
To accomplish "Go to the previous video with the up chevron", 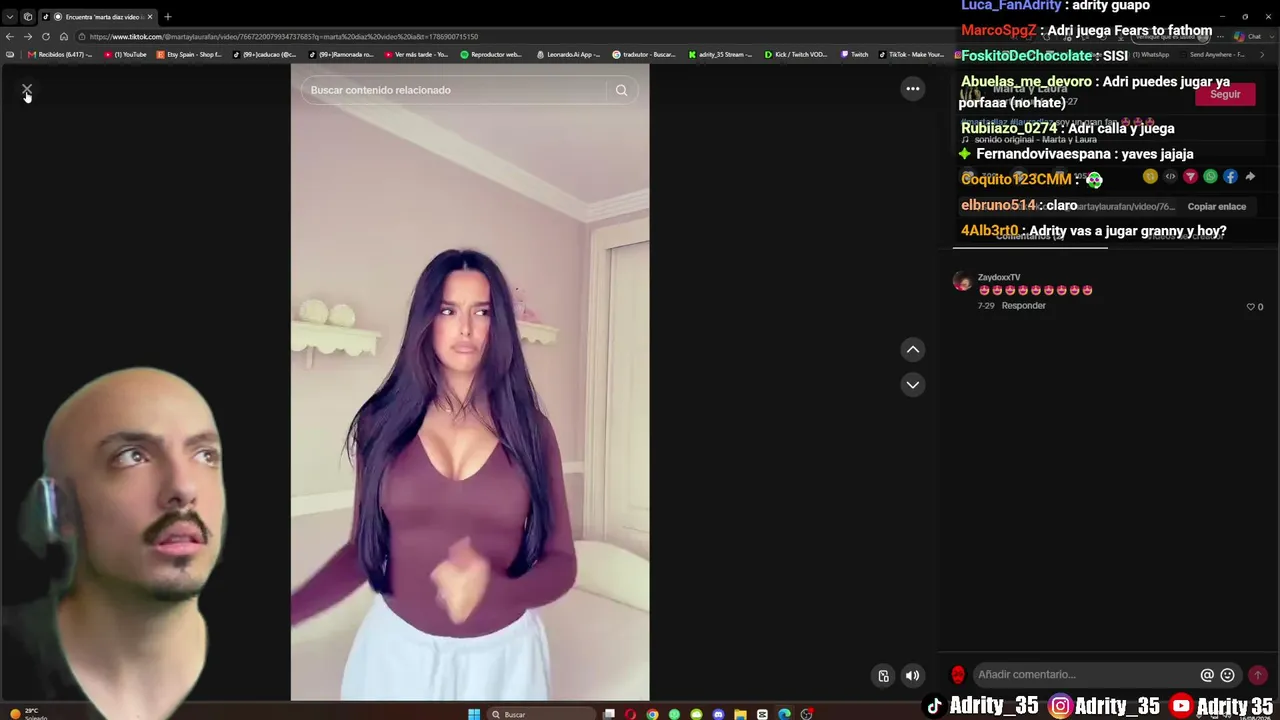I will coord(913,349).
